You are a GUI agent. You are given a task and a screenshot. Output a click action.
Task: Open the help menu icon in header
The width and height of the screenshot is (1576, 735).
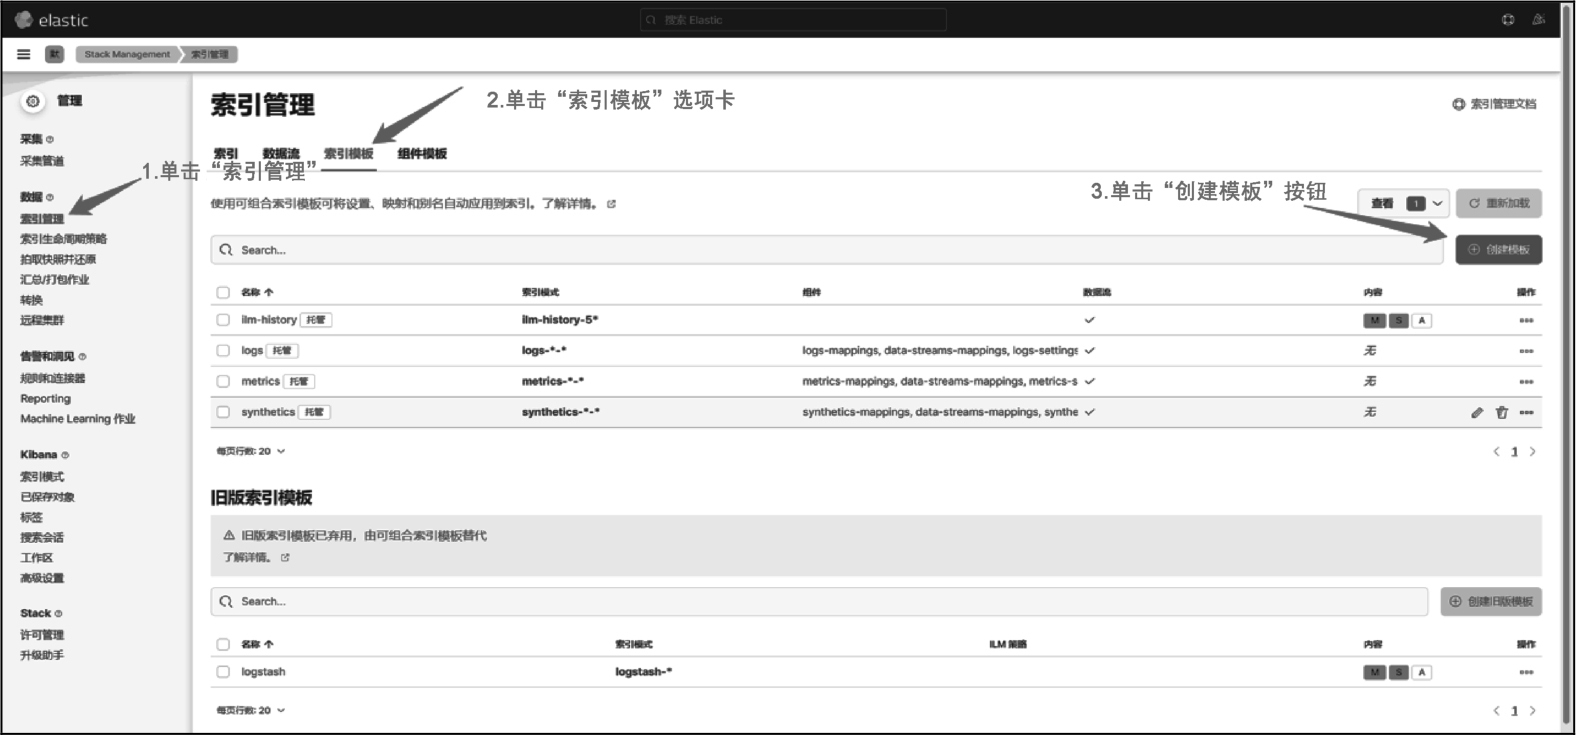(x=1508, y=19)
